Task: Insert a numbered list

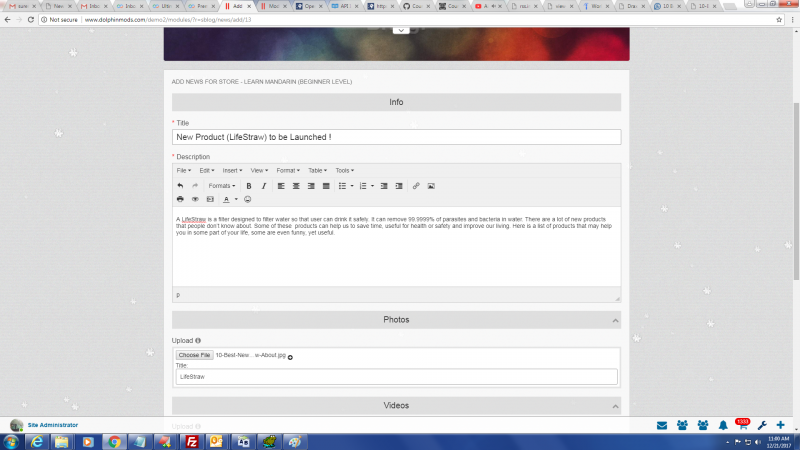Action: click(x=363, y=186)
